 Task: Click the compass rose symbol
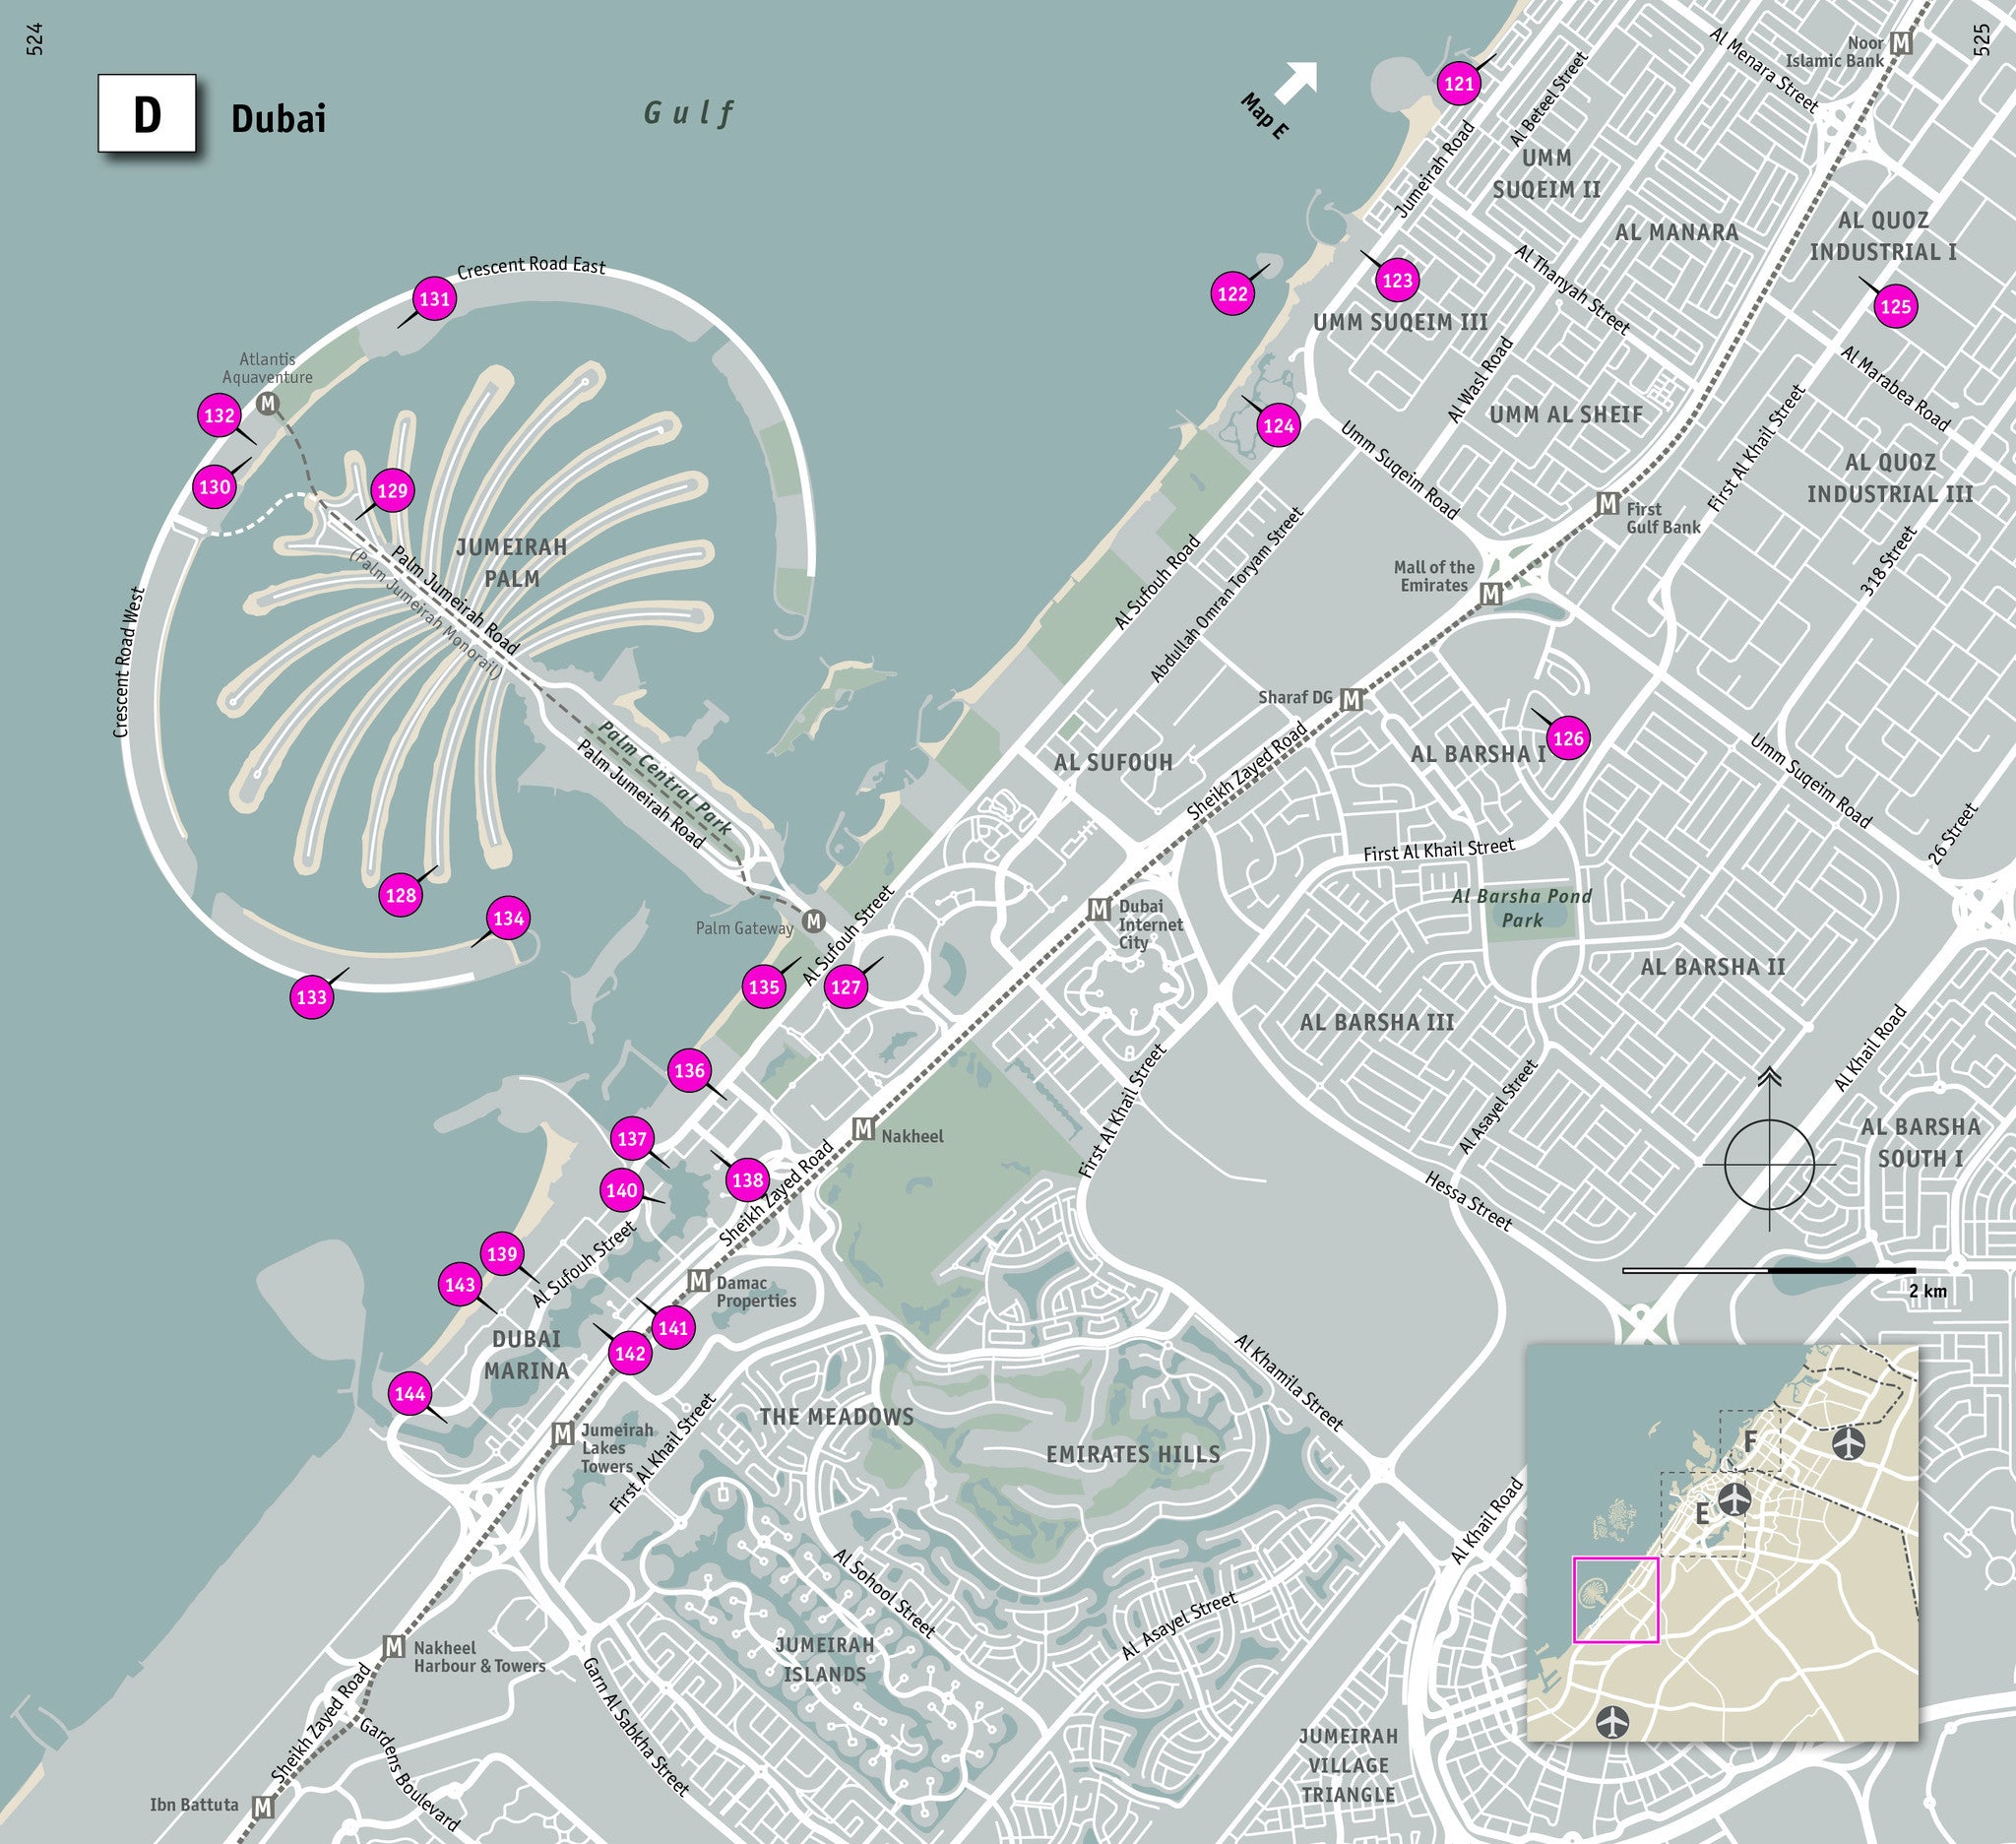tap(1769, 1164)
